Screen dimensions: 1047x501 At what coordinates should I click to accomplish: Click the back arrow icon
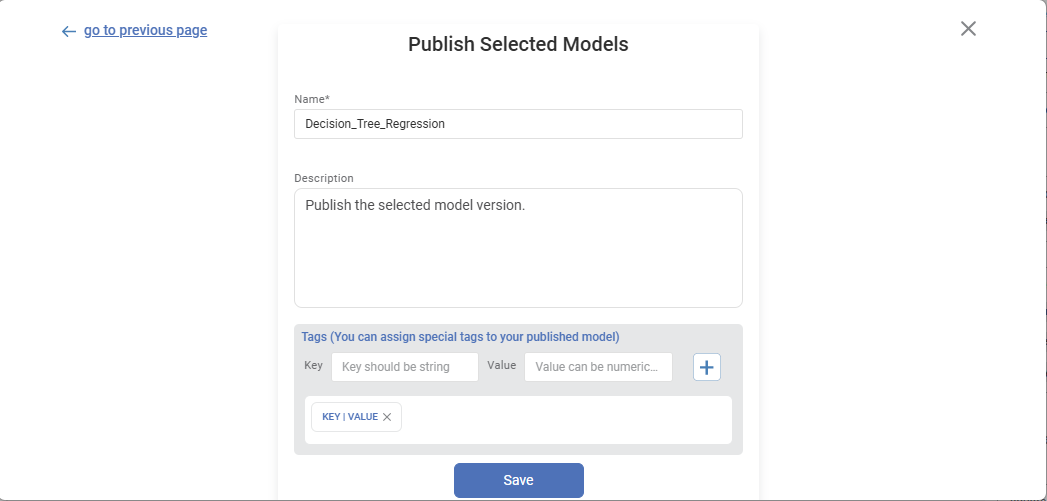pos(68,31)
